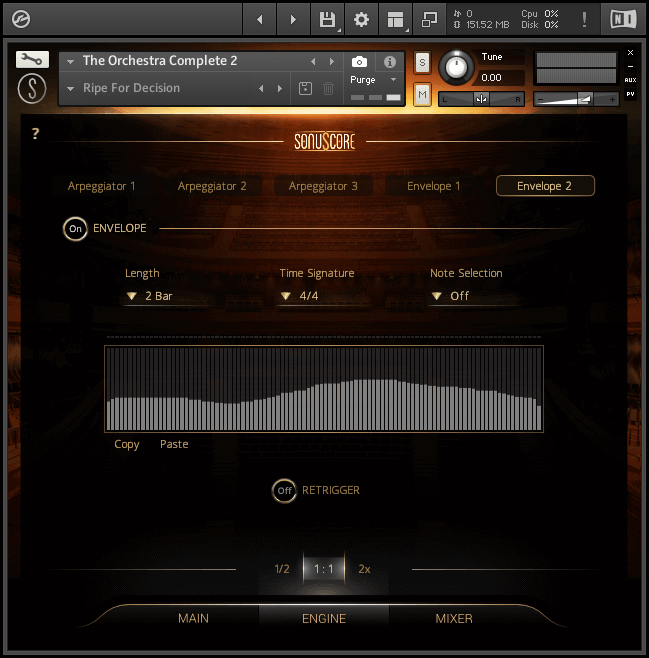This screenshot has width=649, height=658.
Task: Click the memory readout "151.52 MB"
Action: point(488,25)
